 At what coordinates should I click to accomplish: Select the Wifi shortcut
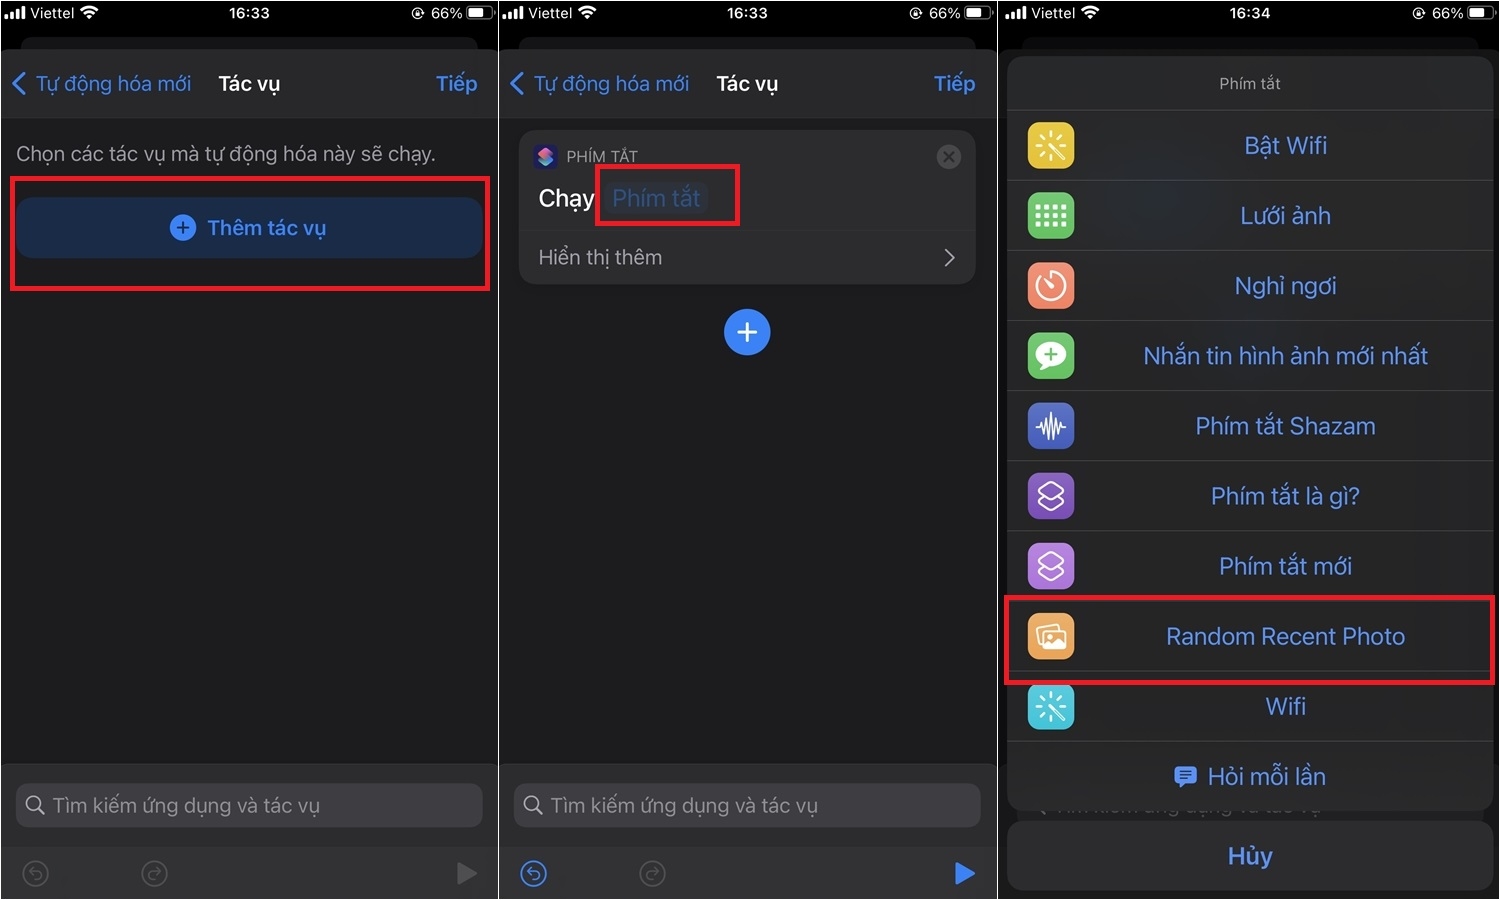coord(1250,706)
